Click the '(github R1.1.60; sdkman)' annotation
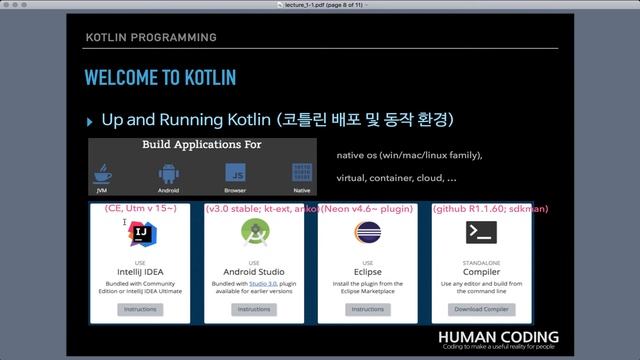Screen dimensions: 640x360 click(x=491, y=209)
